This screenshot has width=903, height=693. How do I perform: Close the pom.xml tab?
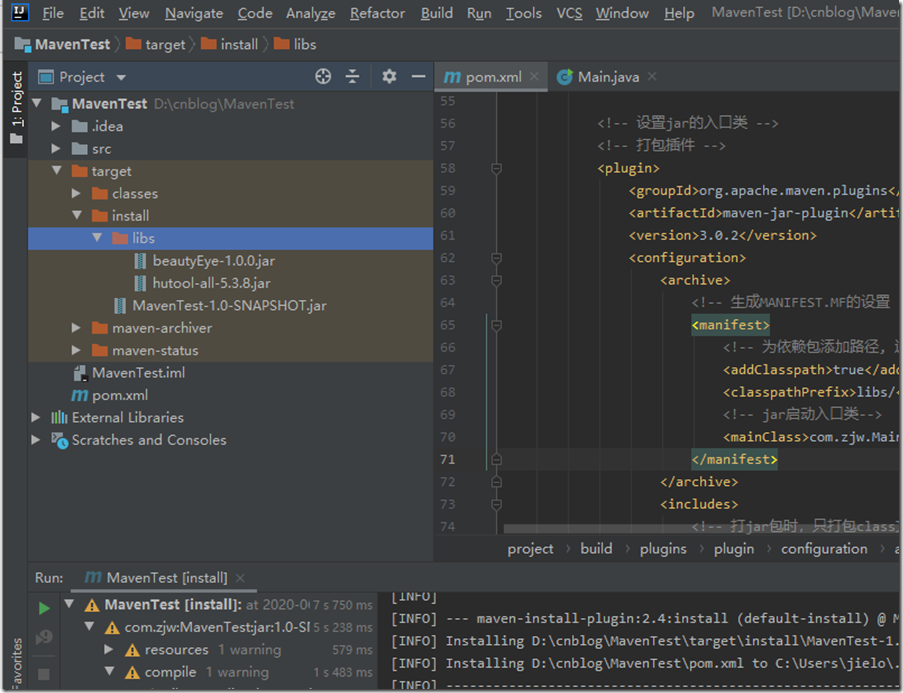coord(534,76)
